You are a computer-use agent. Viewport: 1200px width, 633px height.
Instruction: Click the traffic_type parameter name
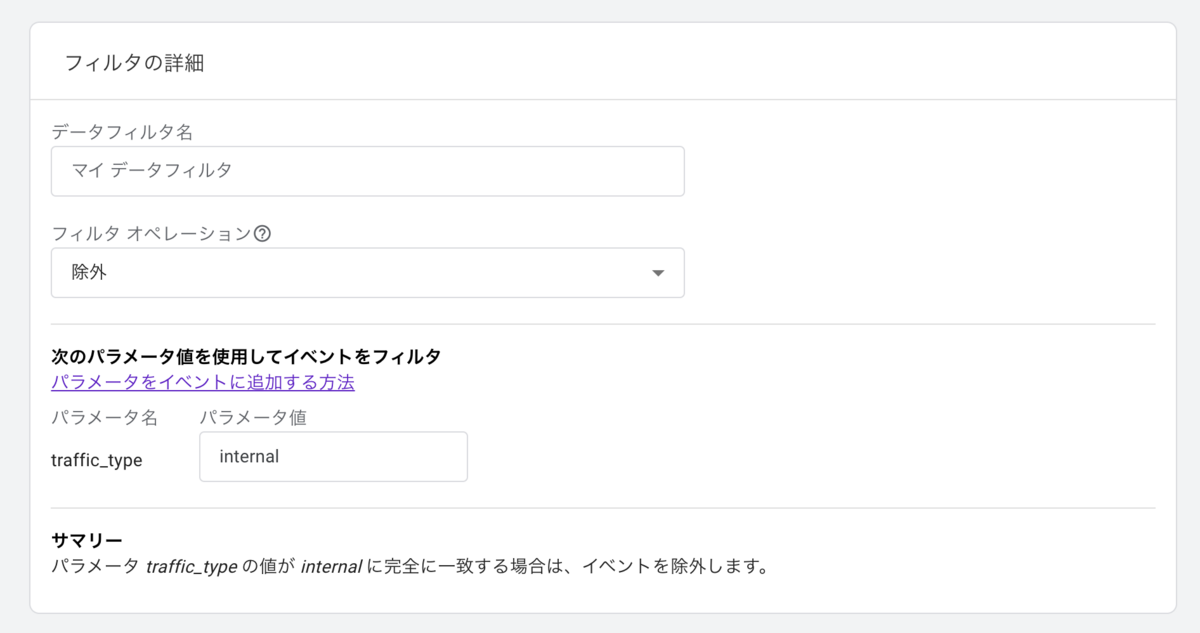pos(96,460)
